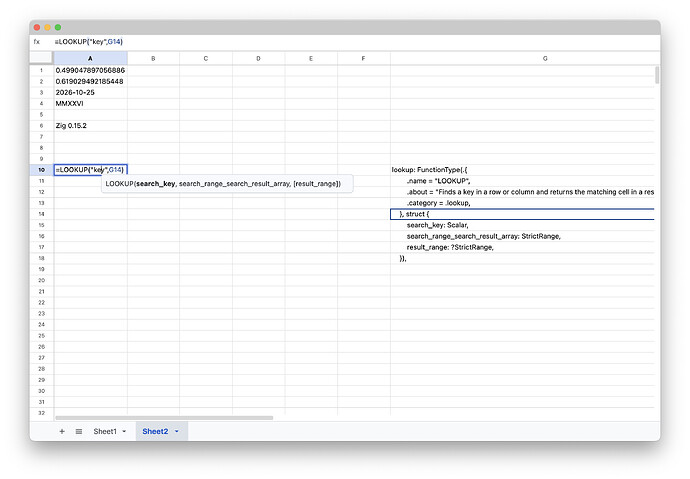Viewport: 690px width, 479px height.
Task: Select column C header
Action: tap(206, 58)
